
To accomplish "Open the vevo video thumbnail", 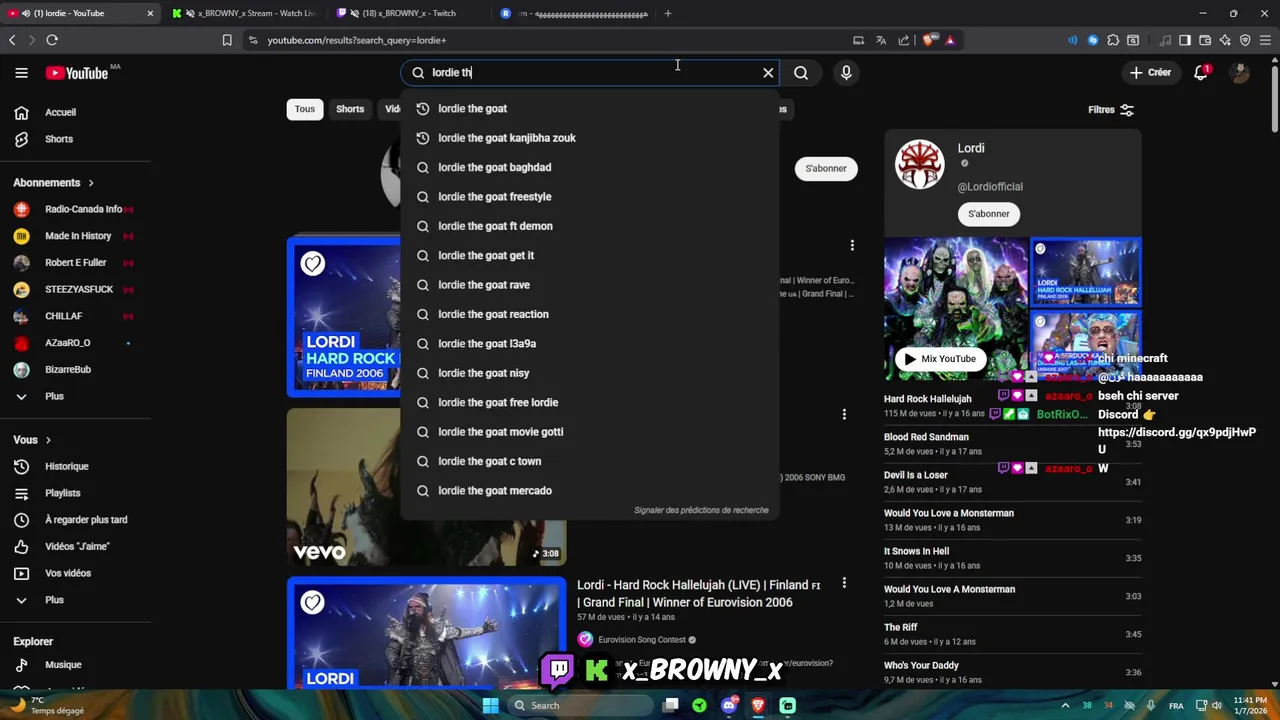I will 426,487.
